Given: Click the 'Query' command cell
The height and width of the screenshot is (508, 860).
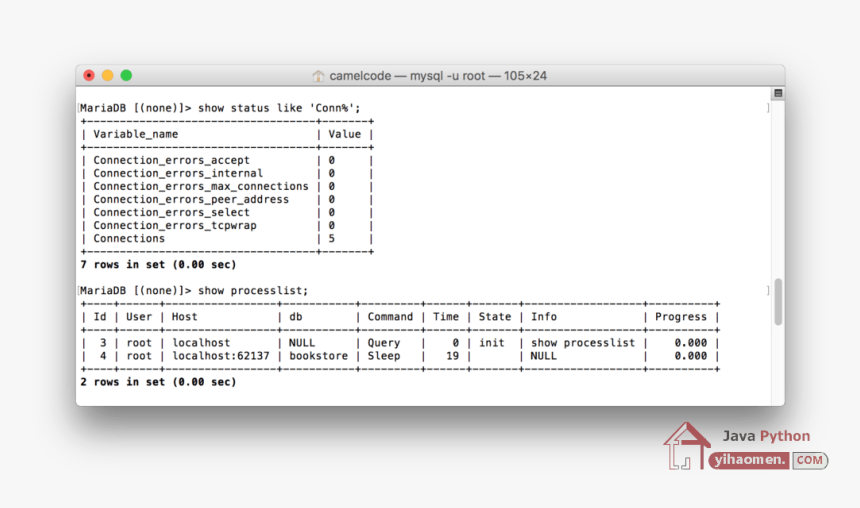Looking at the screenshot, I should pos(384,343).
